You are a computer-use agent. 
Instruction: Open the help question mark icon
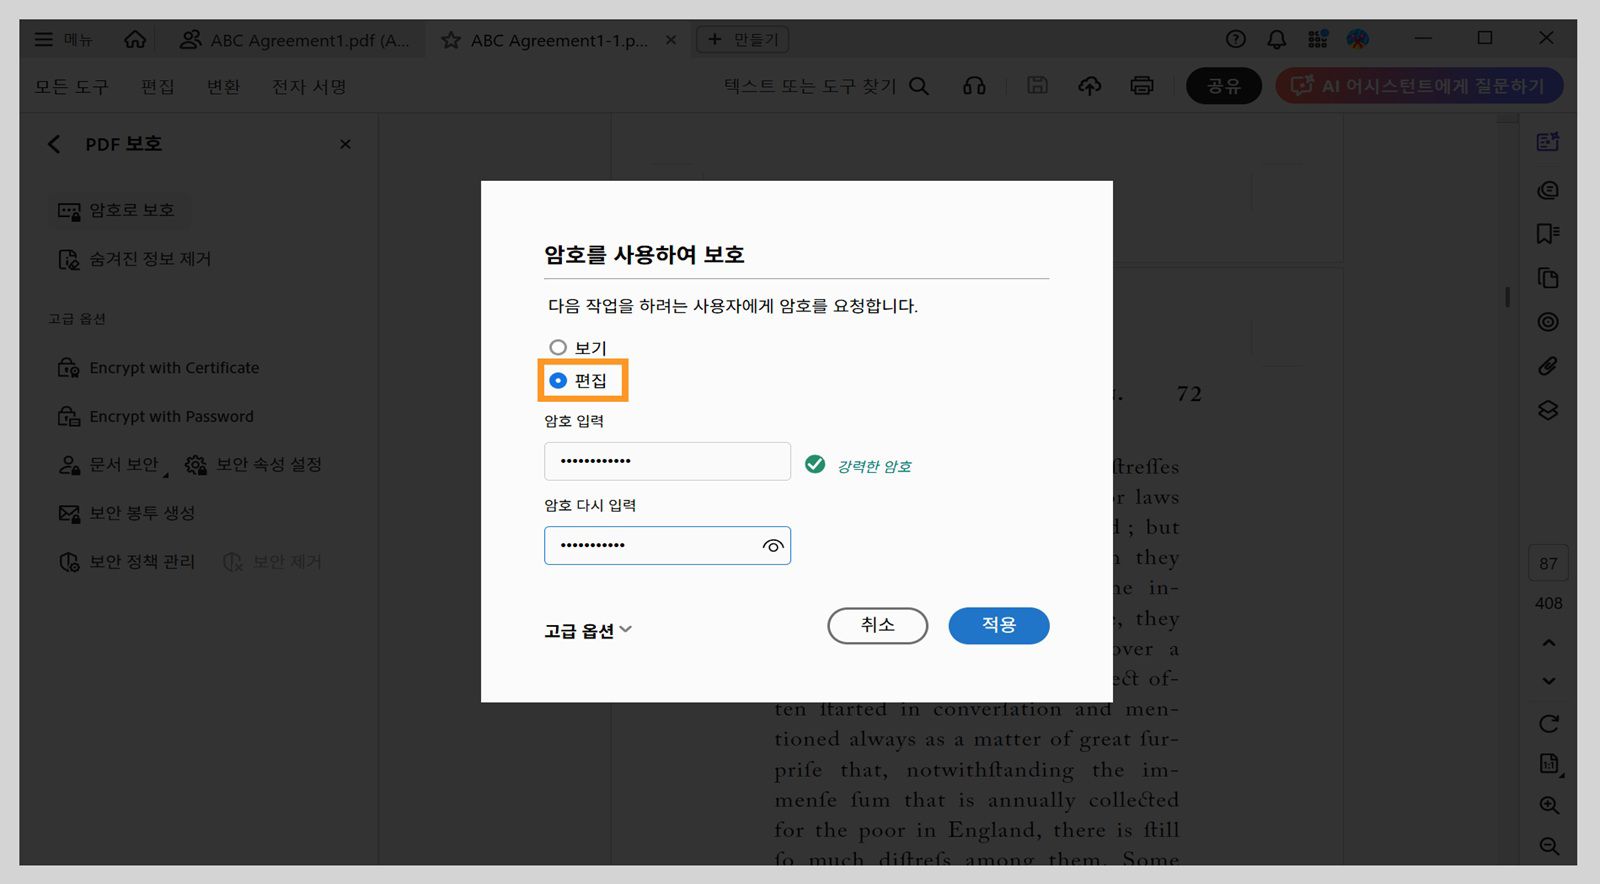pos(1236,39)
